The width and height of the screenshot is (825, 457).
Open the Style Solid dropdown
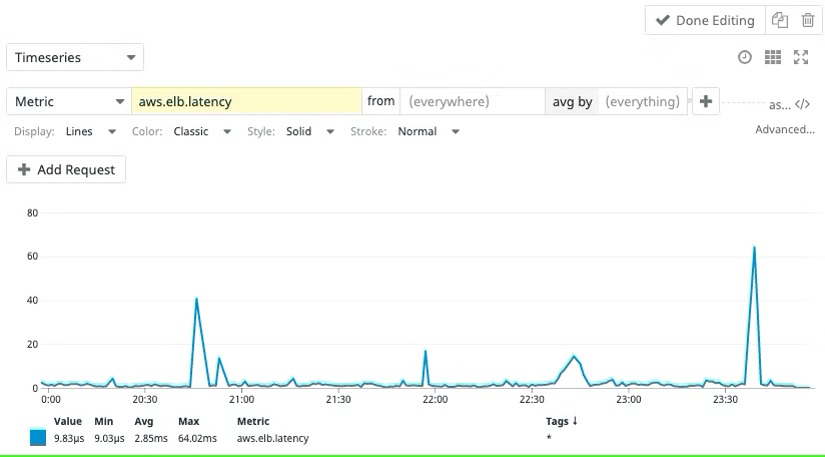coord(309,131)
